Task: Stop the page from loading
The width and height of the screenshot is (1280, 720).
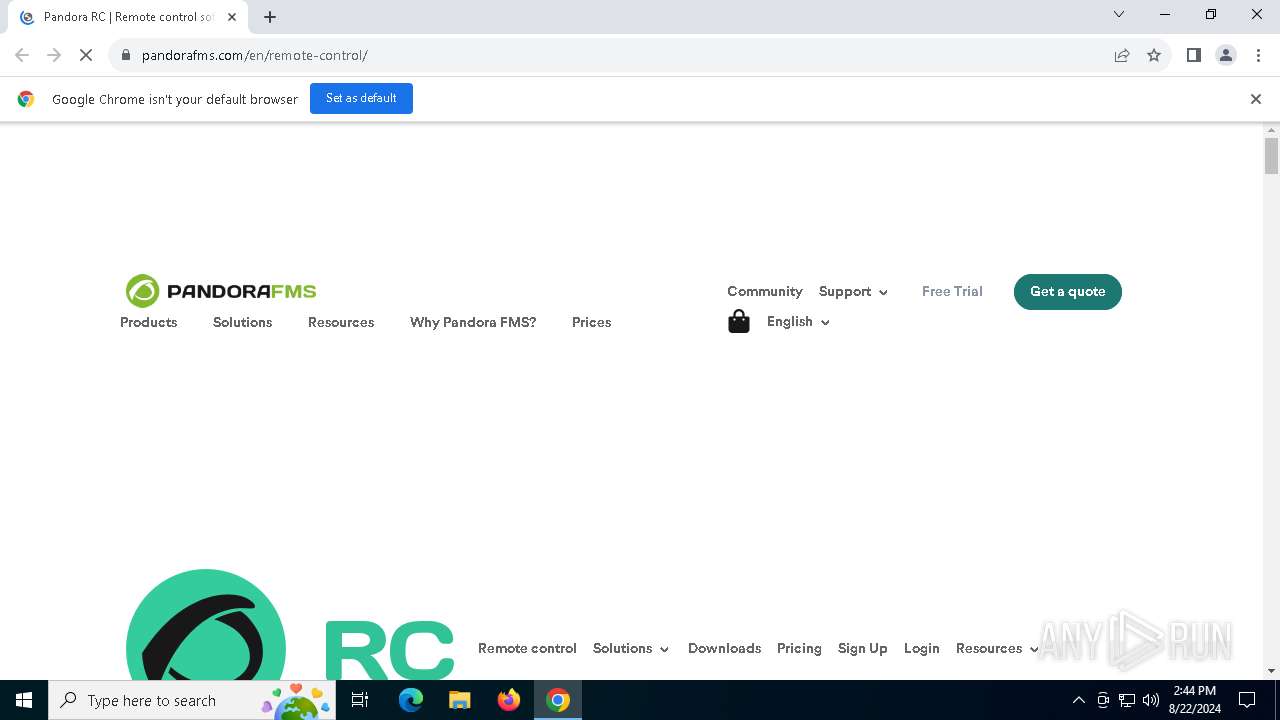Action: [x=86, y=55]
